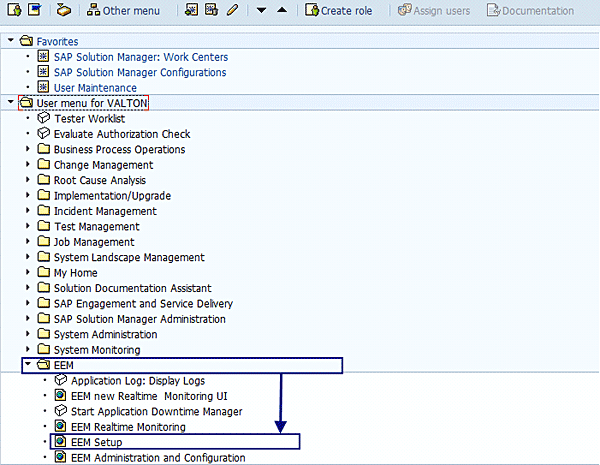Viewport: 600px width, 465px height.
Task: Click the open folder icon in toolbar
Action: click(x=64, y=10)
